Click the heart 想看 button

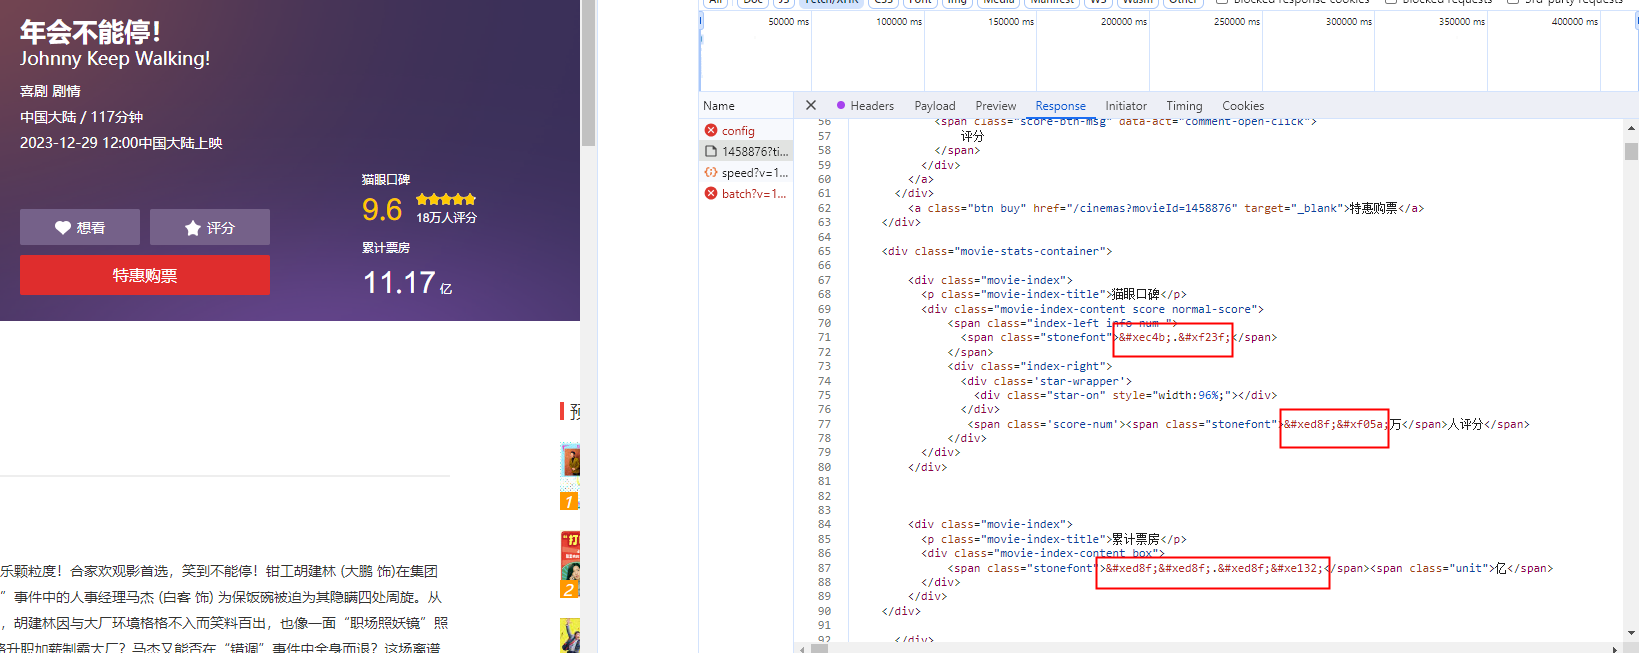[x=80, y=228]
